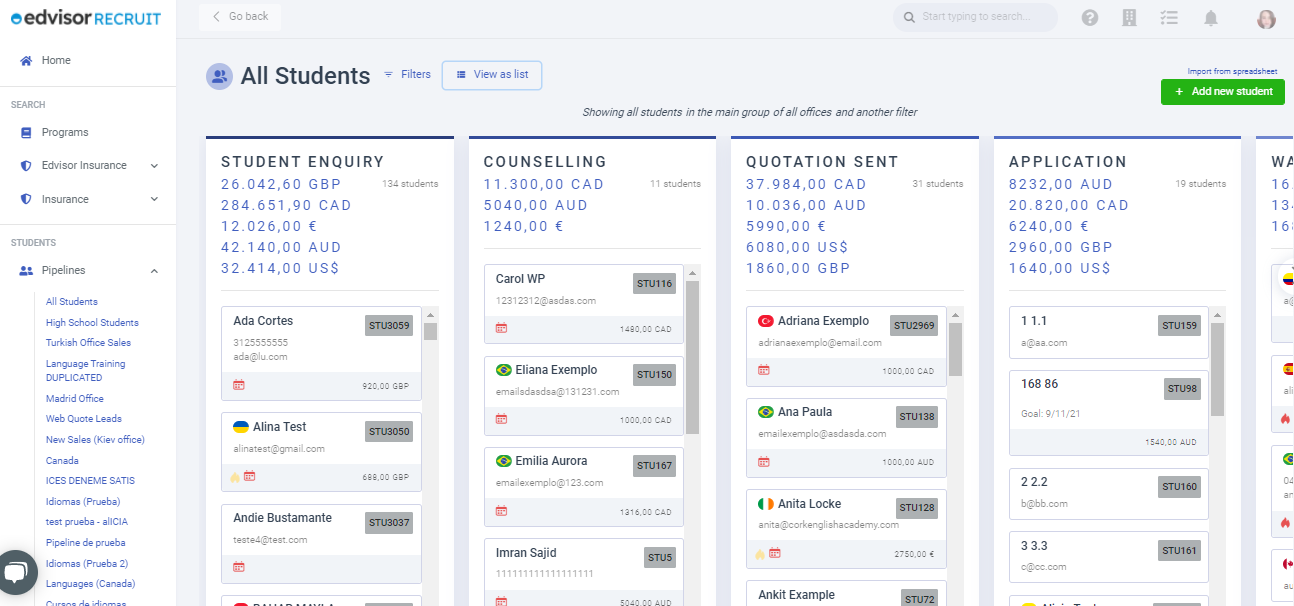Open the chat bubble widget
This screenshot has width=1294, height=606.
click(17, 573)
